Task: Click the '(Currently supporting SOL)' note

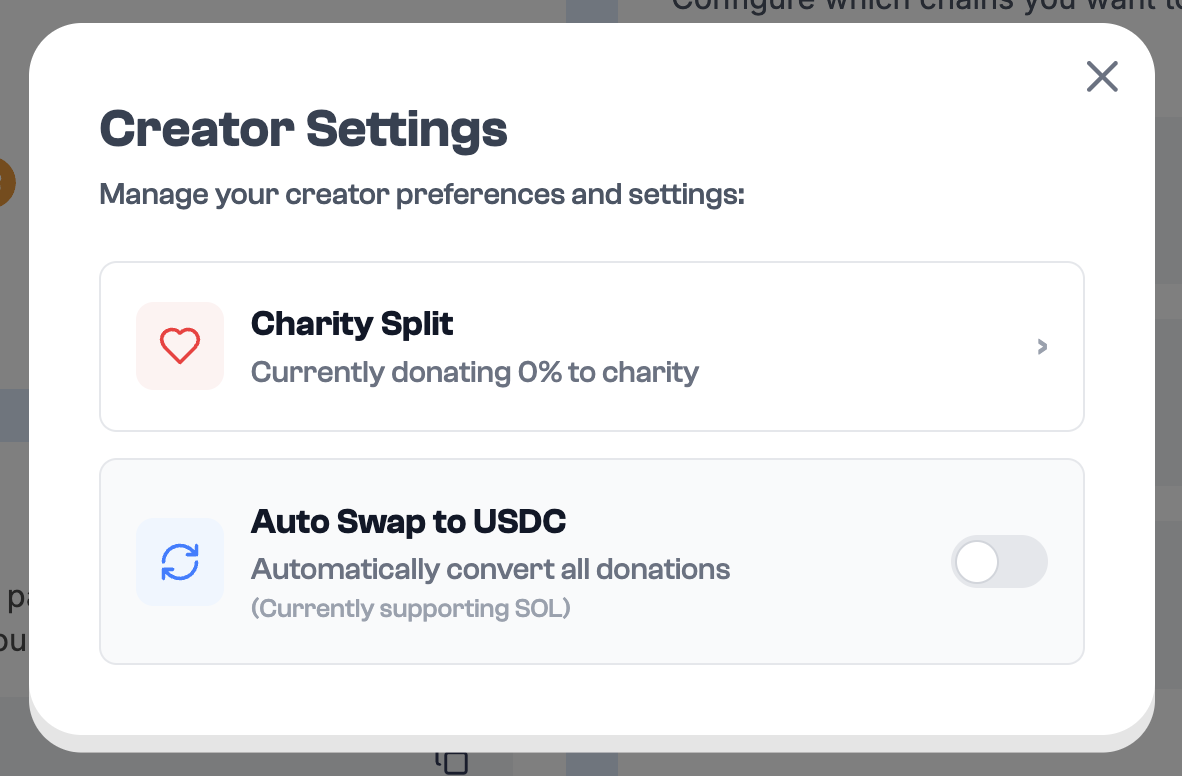Action: tap(410, 608)
